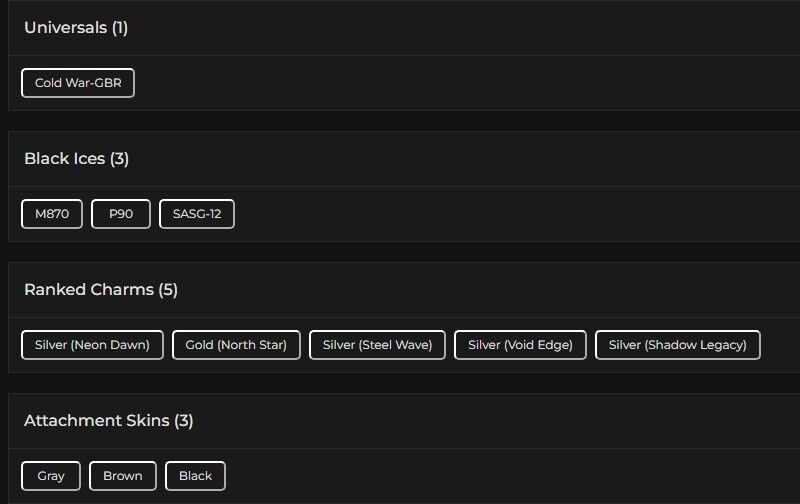Click the (1) count beside Universals

click(120, 28)
